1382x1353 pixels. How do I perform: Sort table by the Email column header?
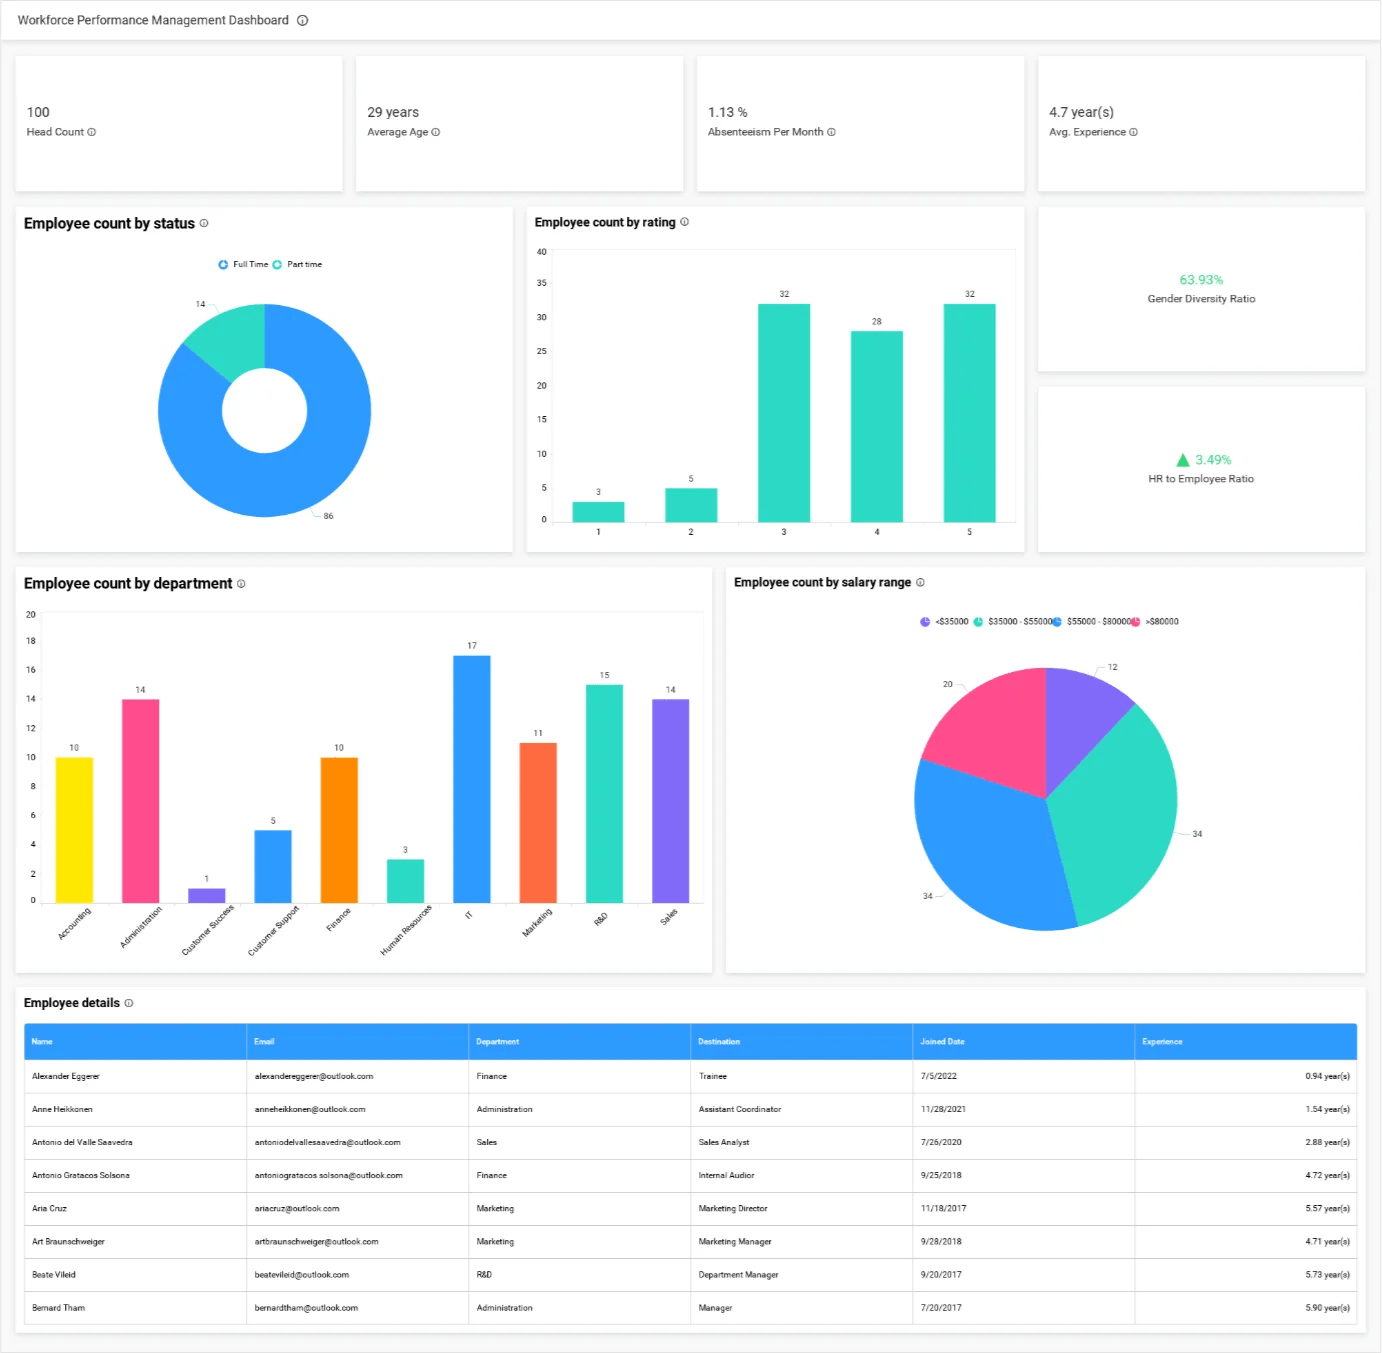click(x=358, y=1042)
